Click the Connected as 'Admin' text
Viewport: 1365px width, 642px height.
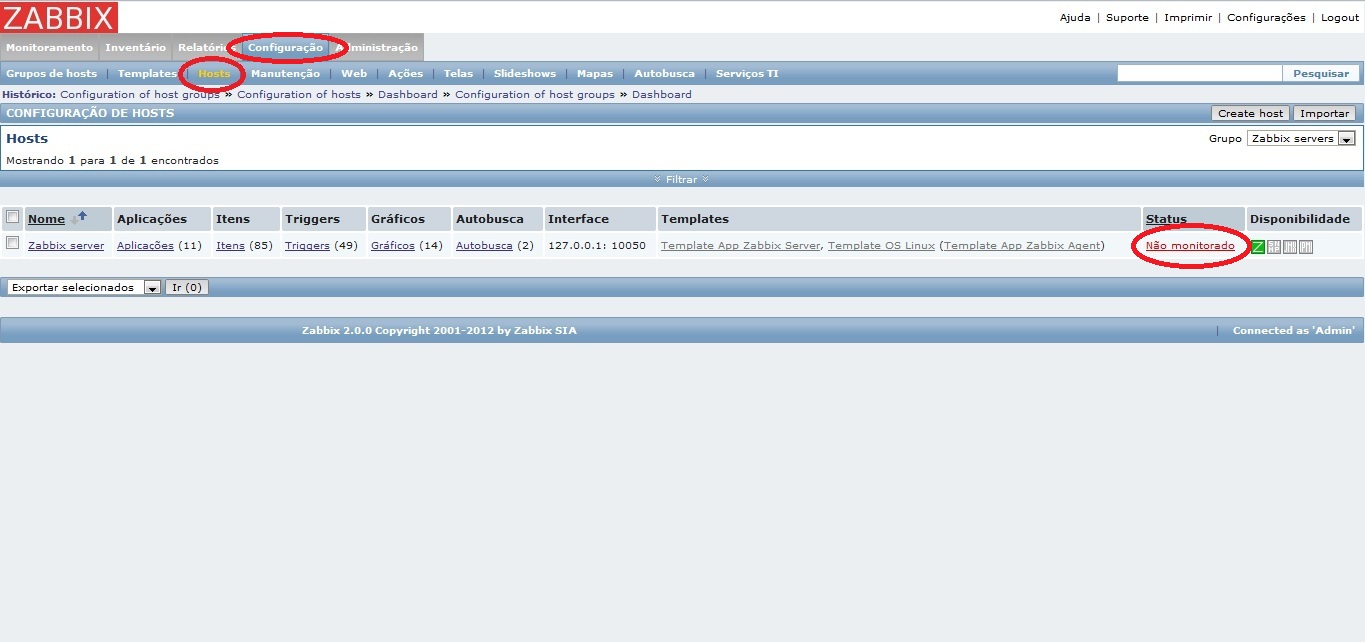tap(1294, 330)
